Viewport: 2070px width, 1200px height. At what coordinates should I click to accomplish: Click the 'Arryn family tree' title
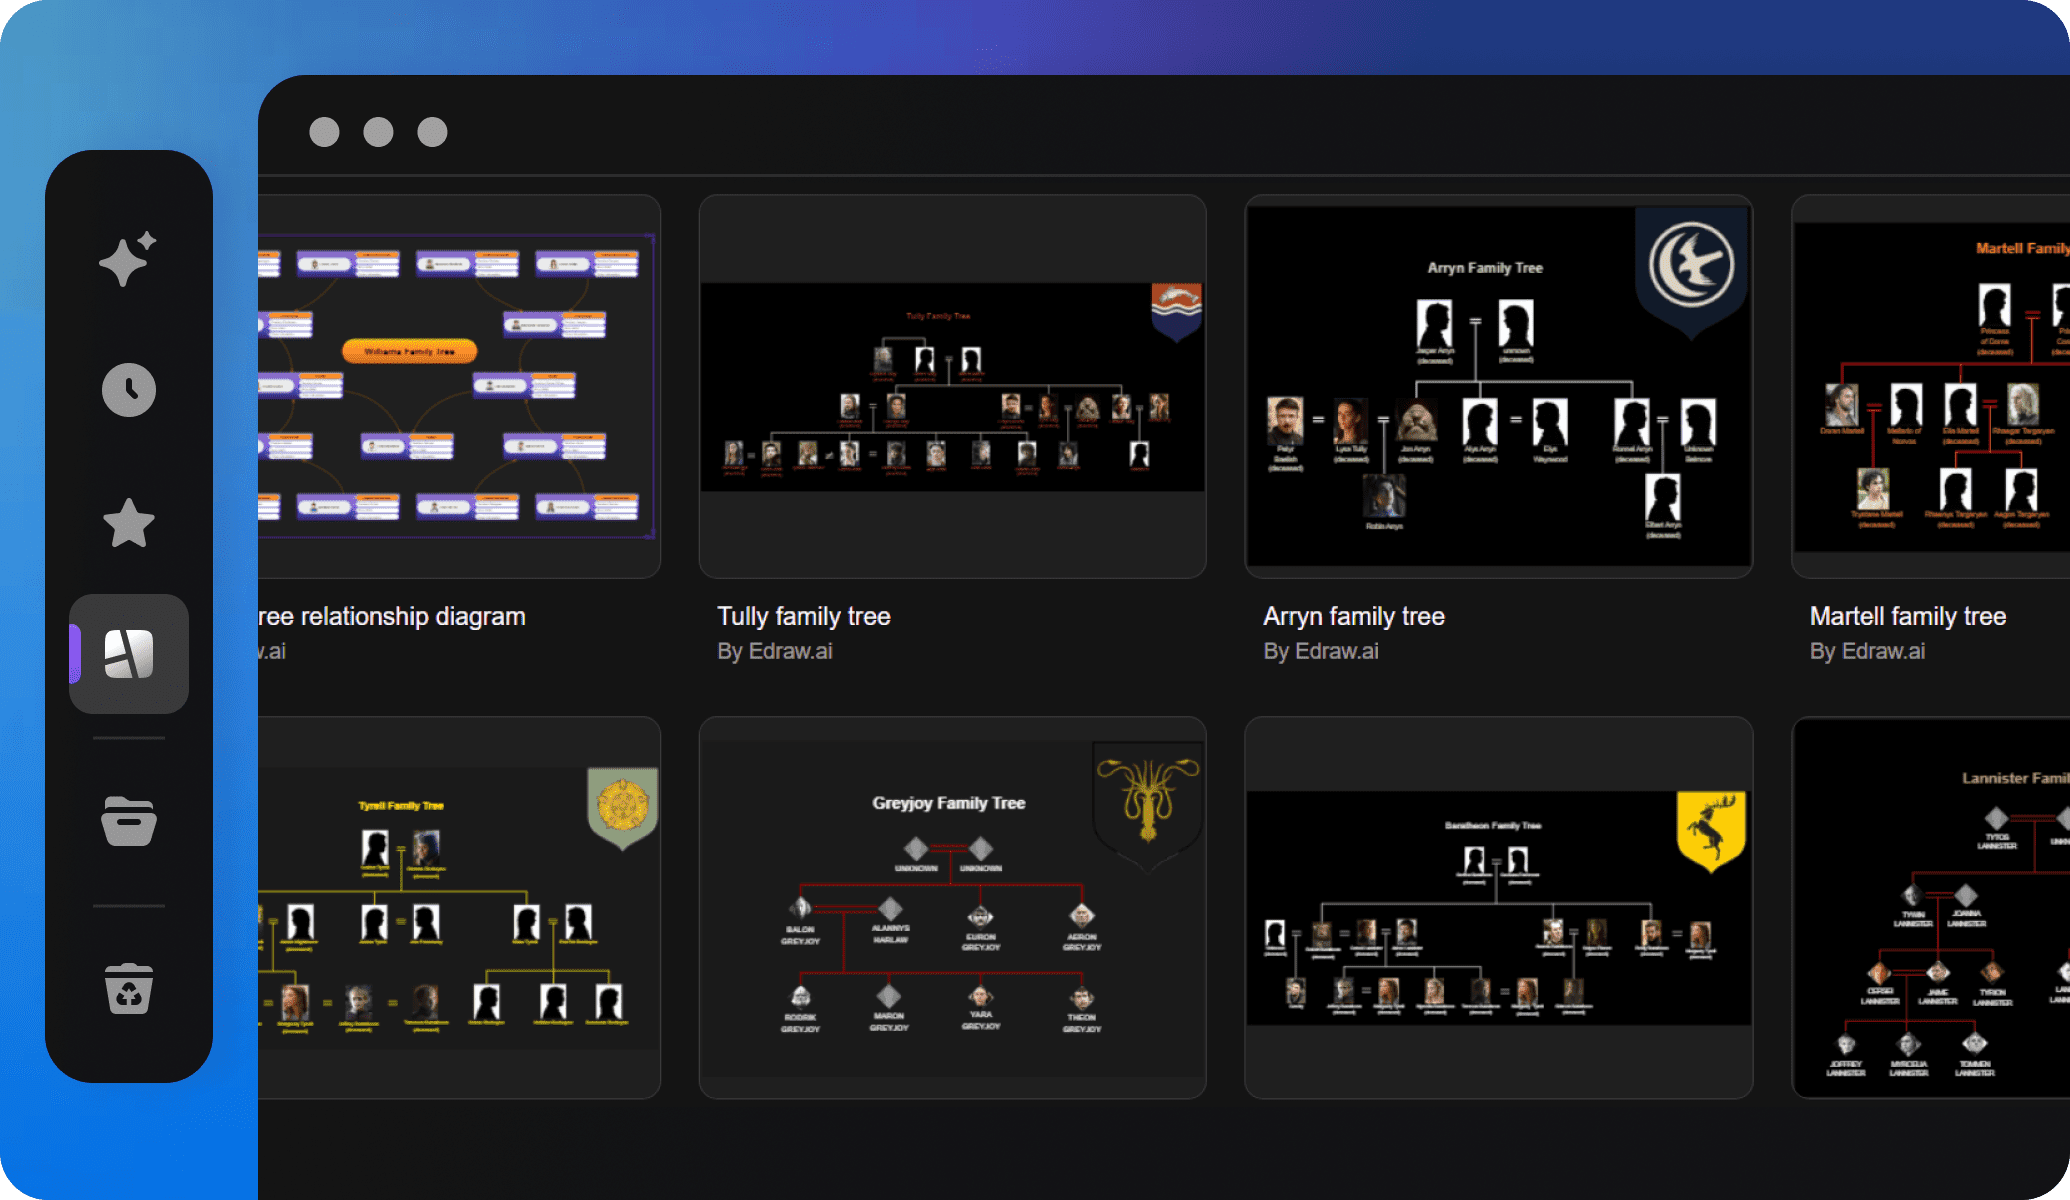pos(1354,616)
